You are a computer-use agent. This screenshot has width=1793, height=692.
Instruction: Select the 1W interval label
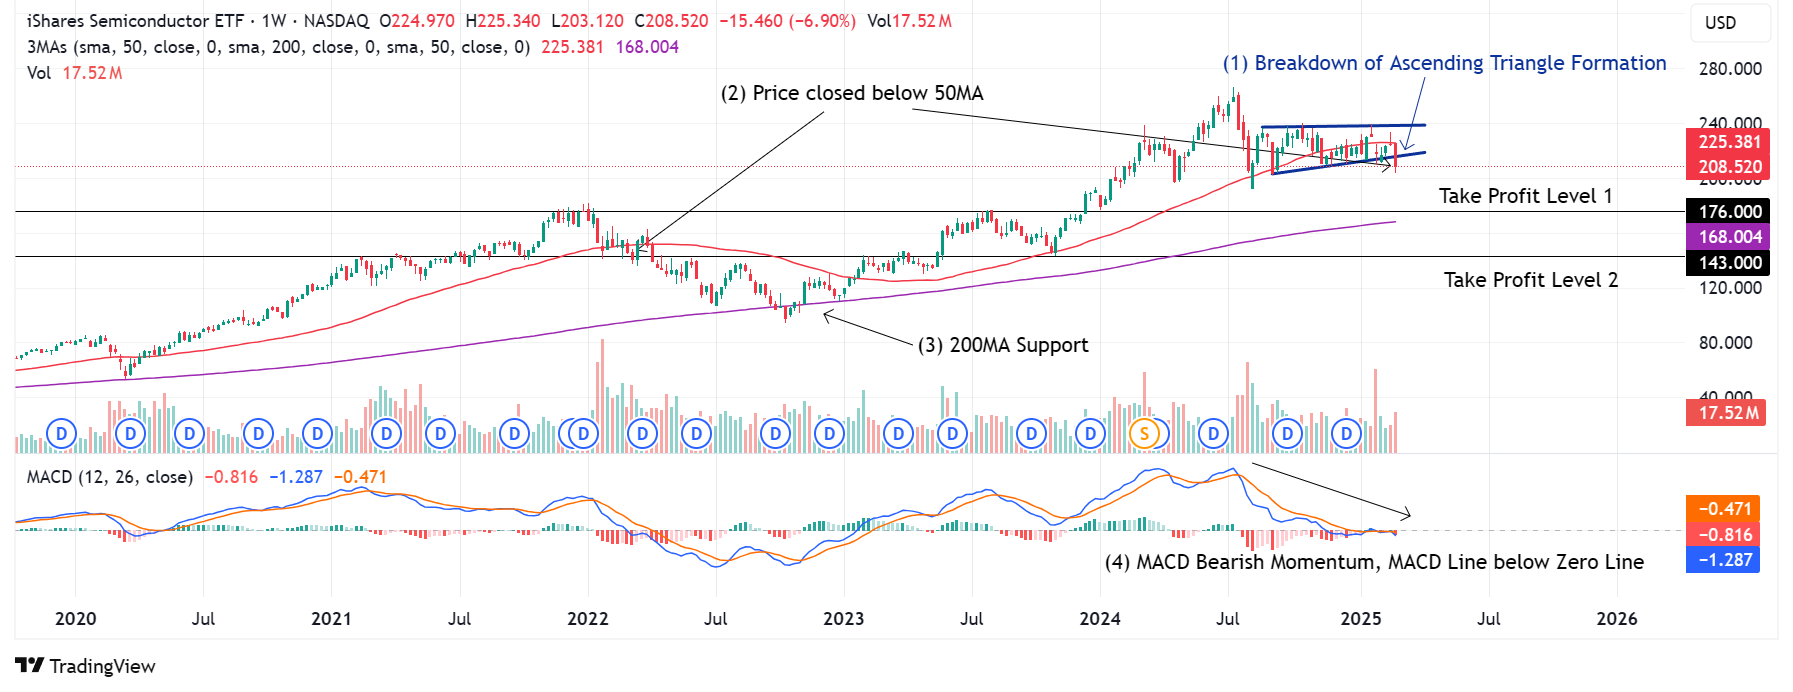tap(274, 21)
